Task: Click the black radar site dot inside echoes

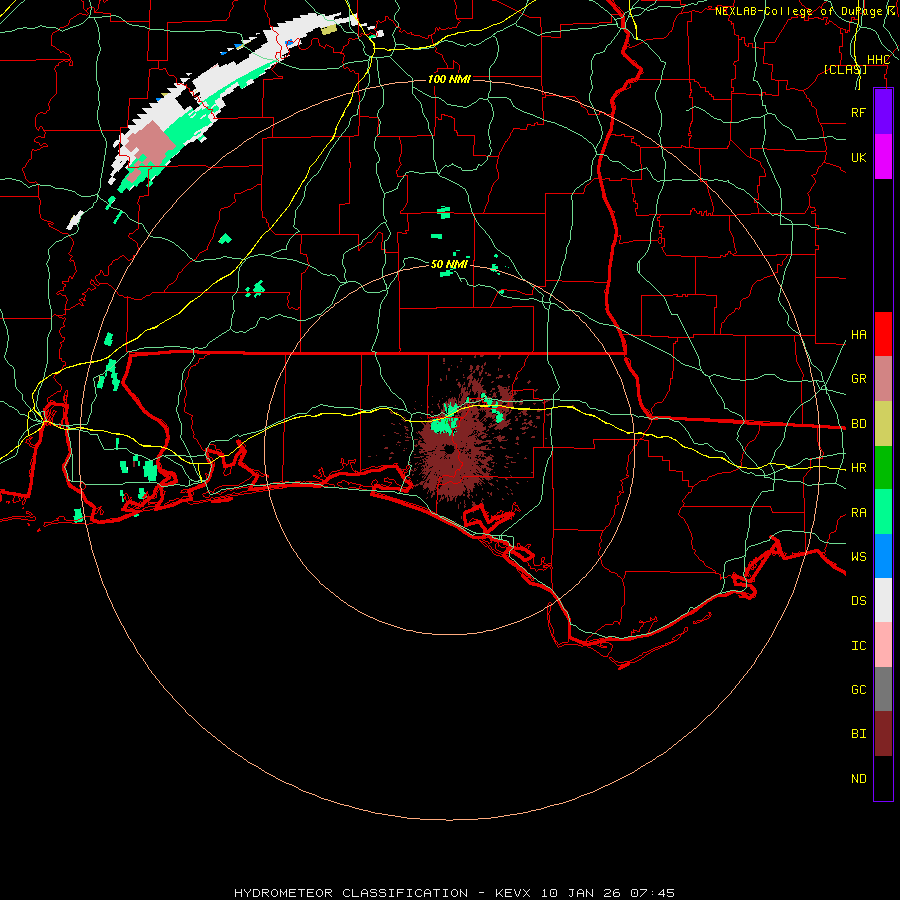Action: coord(449,449)
